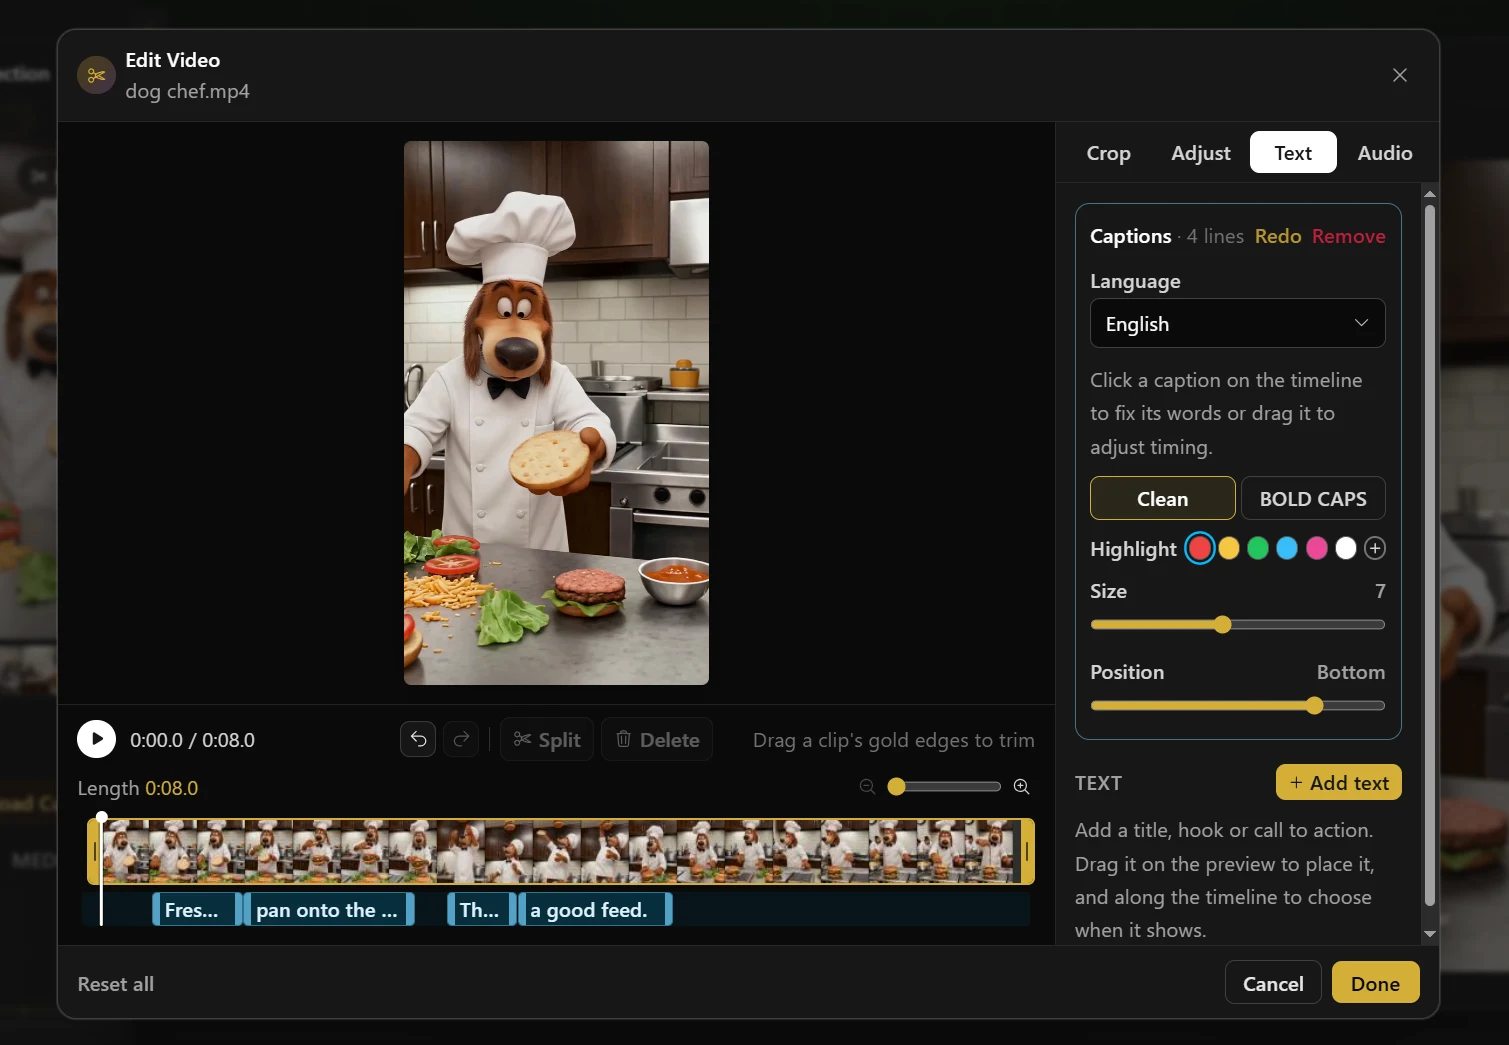This screenshot has height=1045, width=1509.
Task: Choose the white highlight color
Action: (x=1346, y=548)
